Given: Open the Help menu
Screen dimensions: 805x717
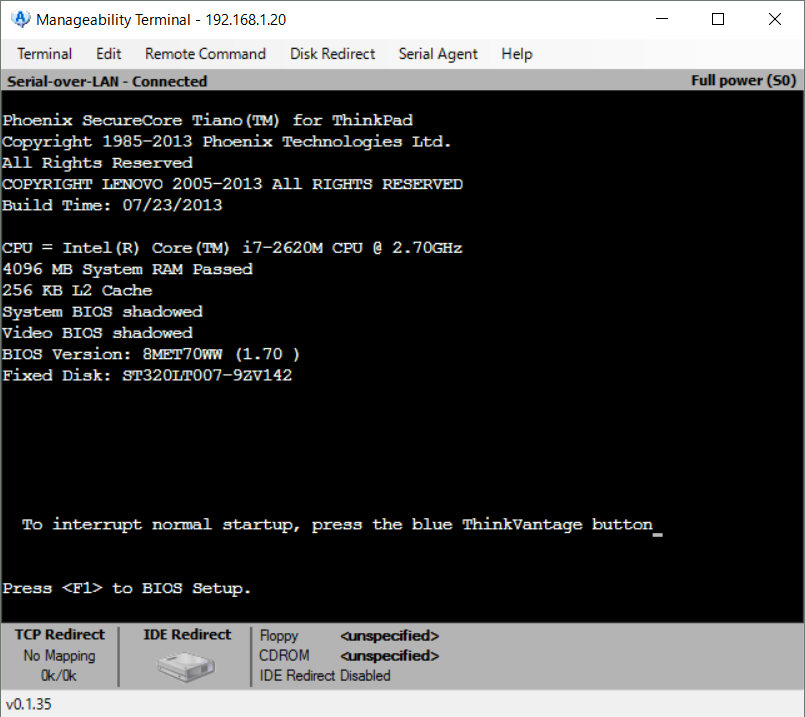Looking at the screenshot, I should click(517, 54).
